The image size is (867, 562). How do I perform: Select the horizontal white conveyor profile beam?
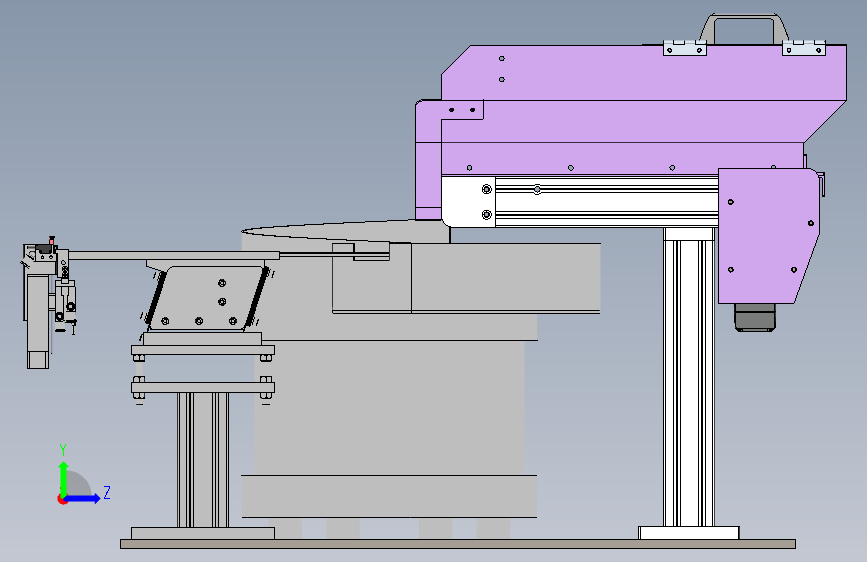607,201
